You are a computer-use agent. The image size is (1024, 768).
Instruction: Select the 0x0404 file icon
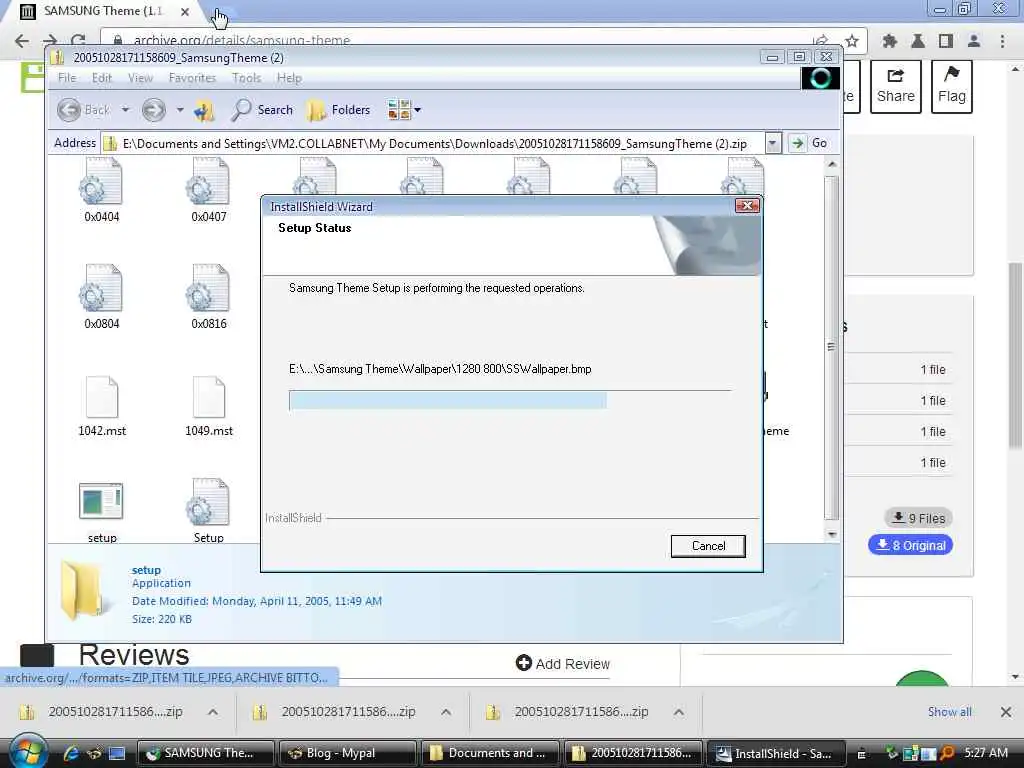tap(102, 190)
